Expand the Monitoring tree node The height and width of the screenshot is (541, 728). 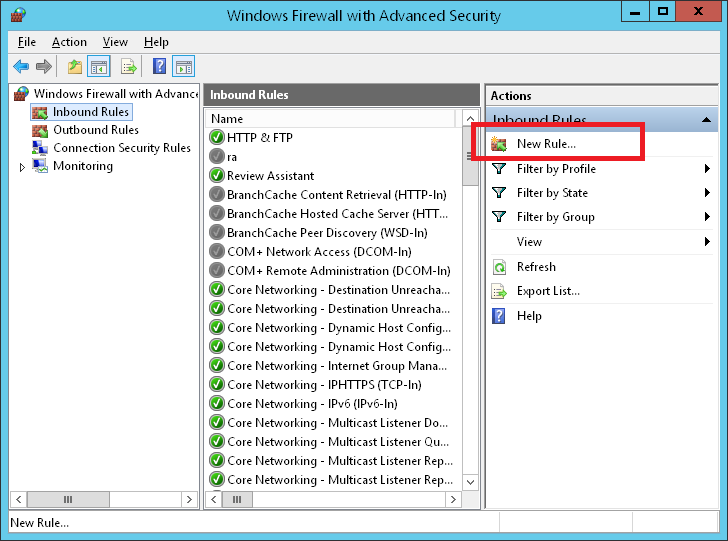click(22, 167)
